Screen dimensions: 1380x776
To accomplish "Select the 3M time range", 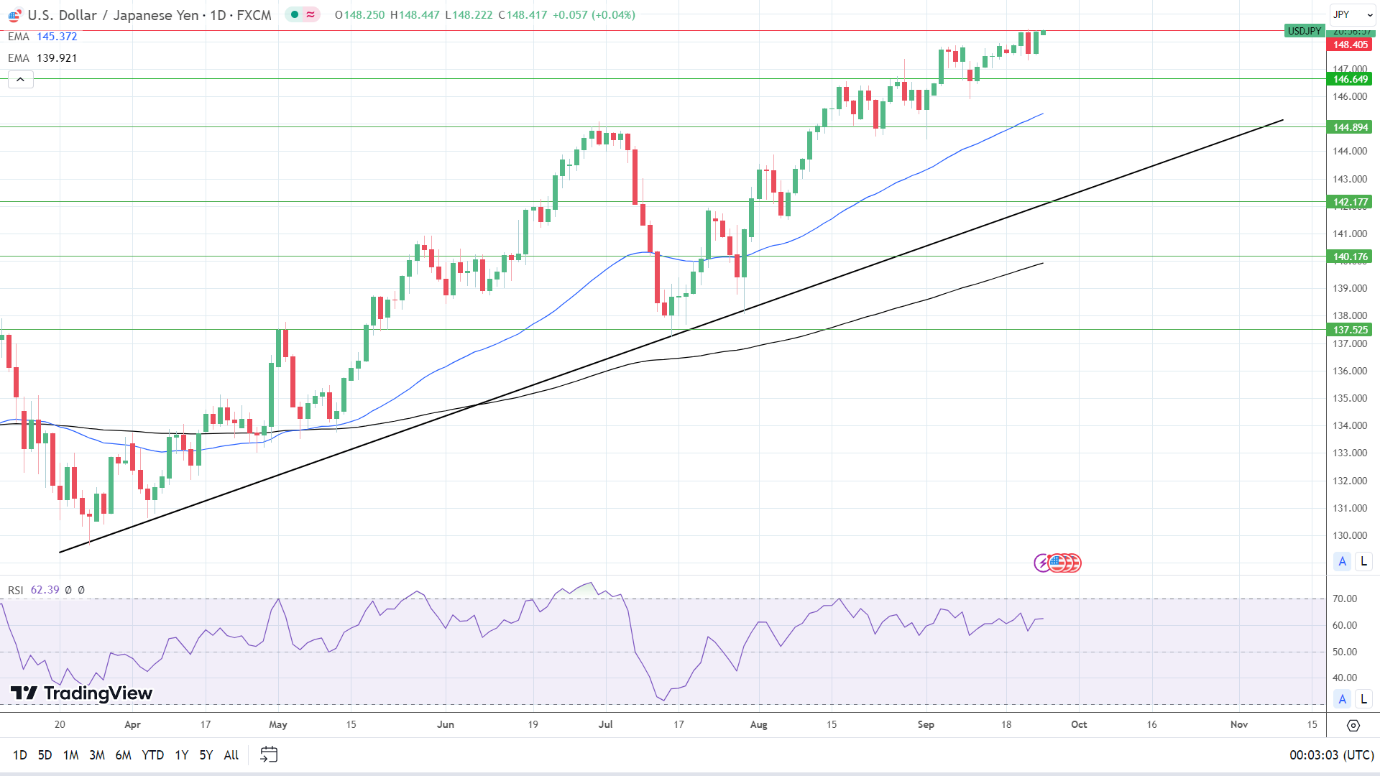I will (x=97, y=755).
